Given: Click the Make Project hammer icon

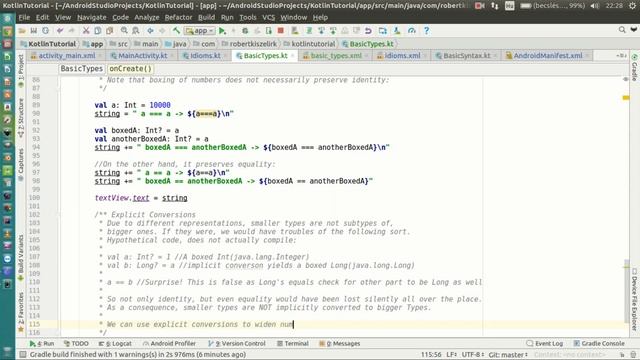Looking at the screenshot, I should 176,31.
